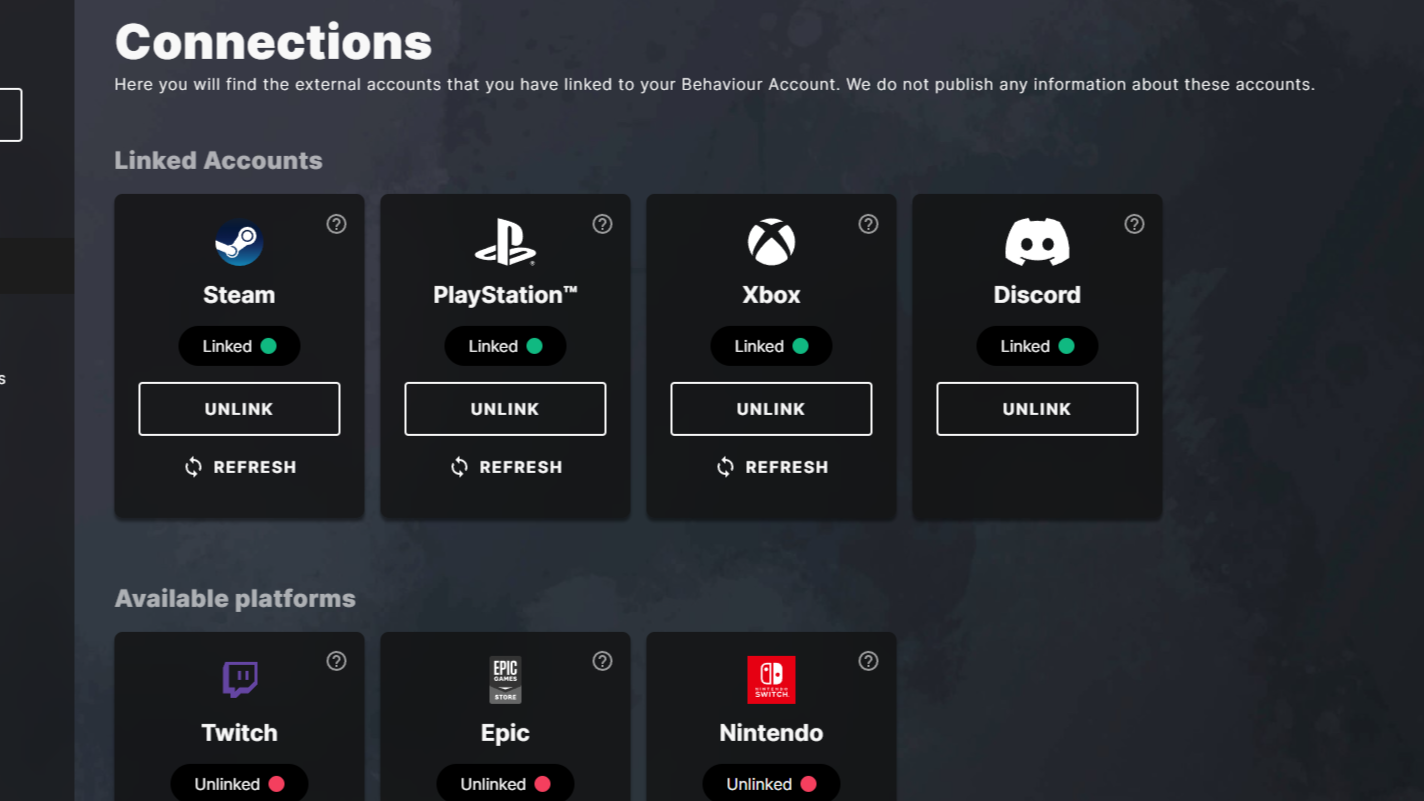Click the Steam Linked status badge

[x=239, y=346]
